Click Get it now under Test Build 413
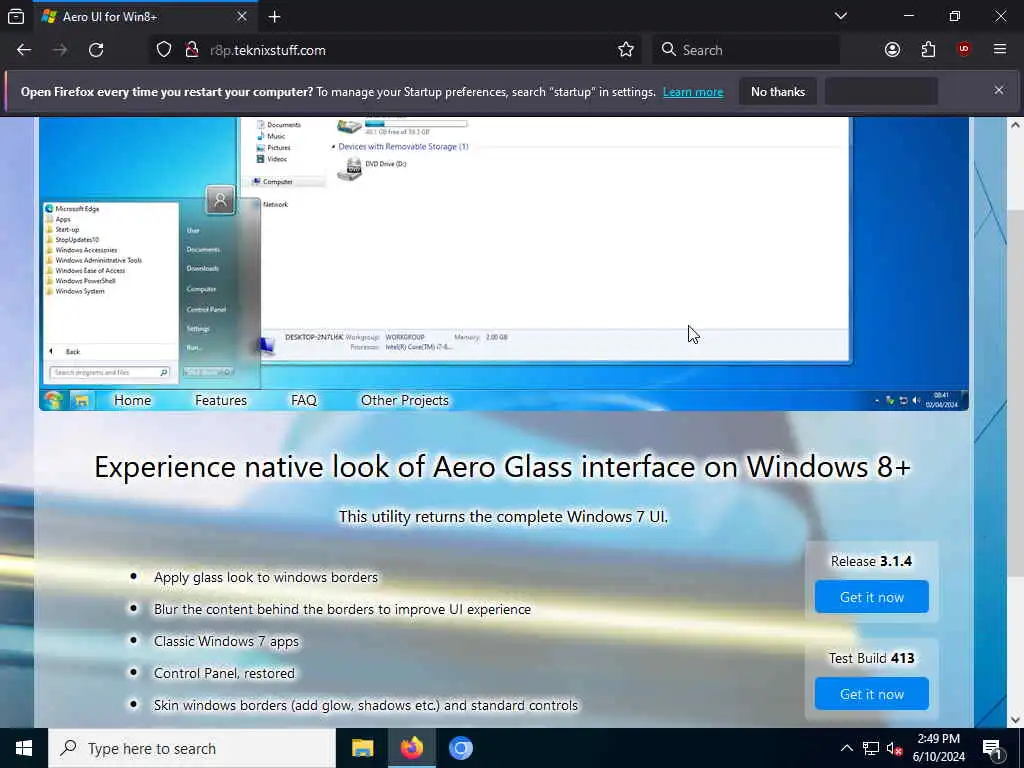 (x=871, y=694)
